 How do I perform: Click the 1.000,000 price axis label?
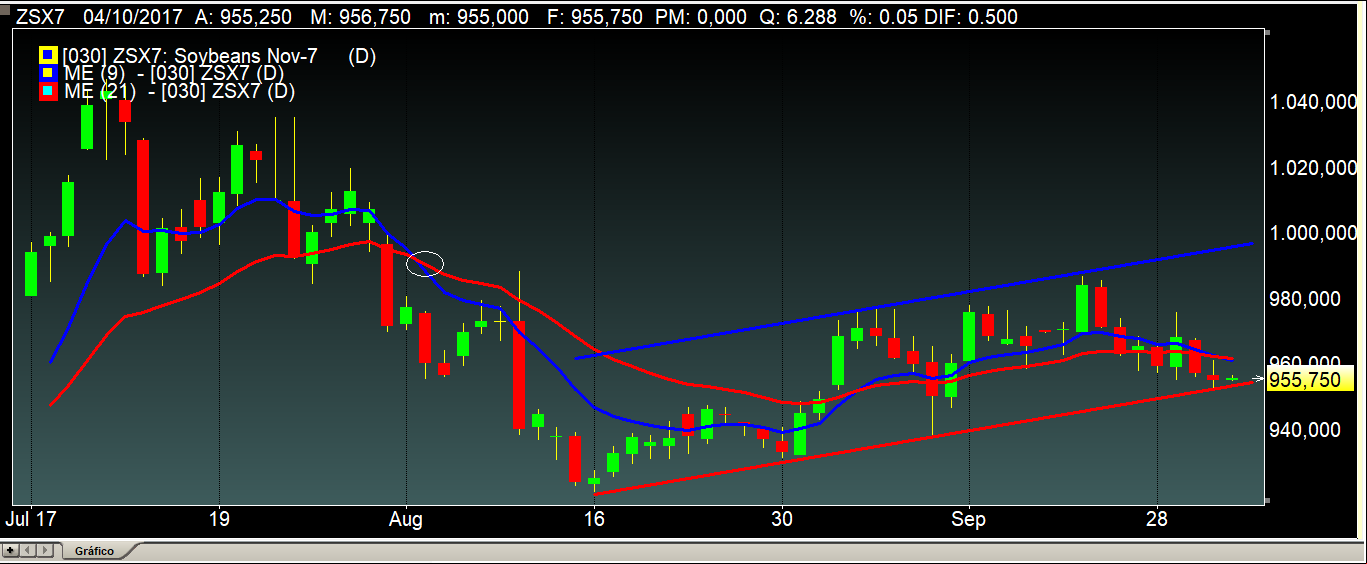pos(1313,233)
